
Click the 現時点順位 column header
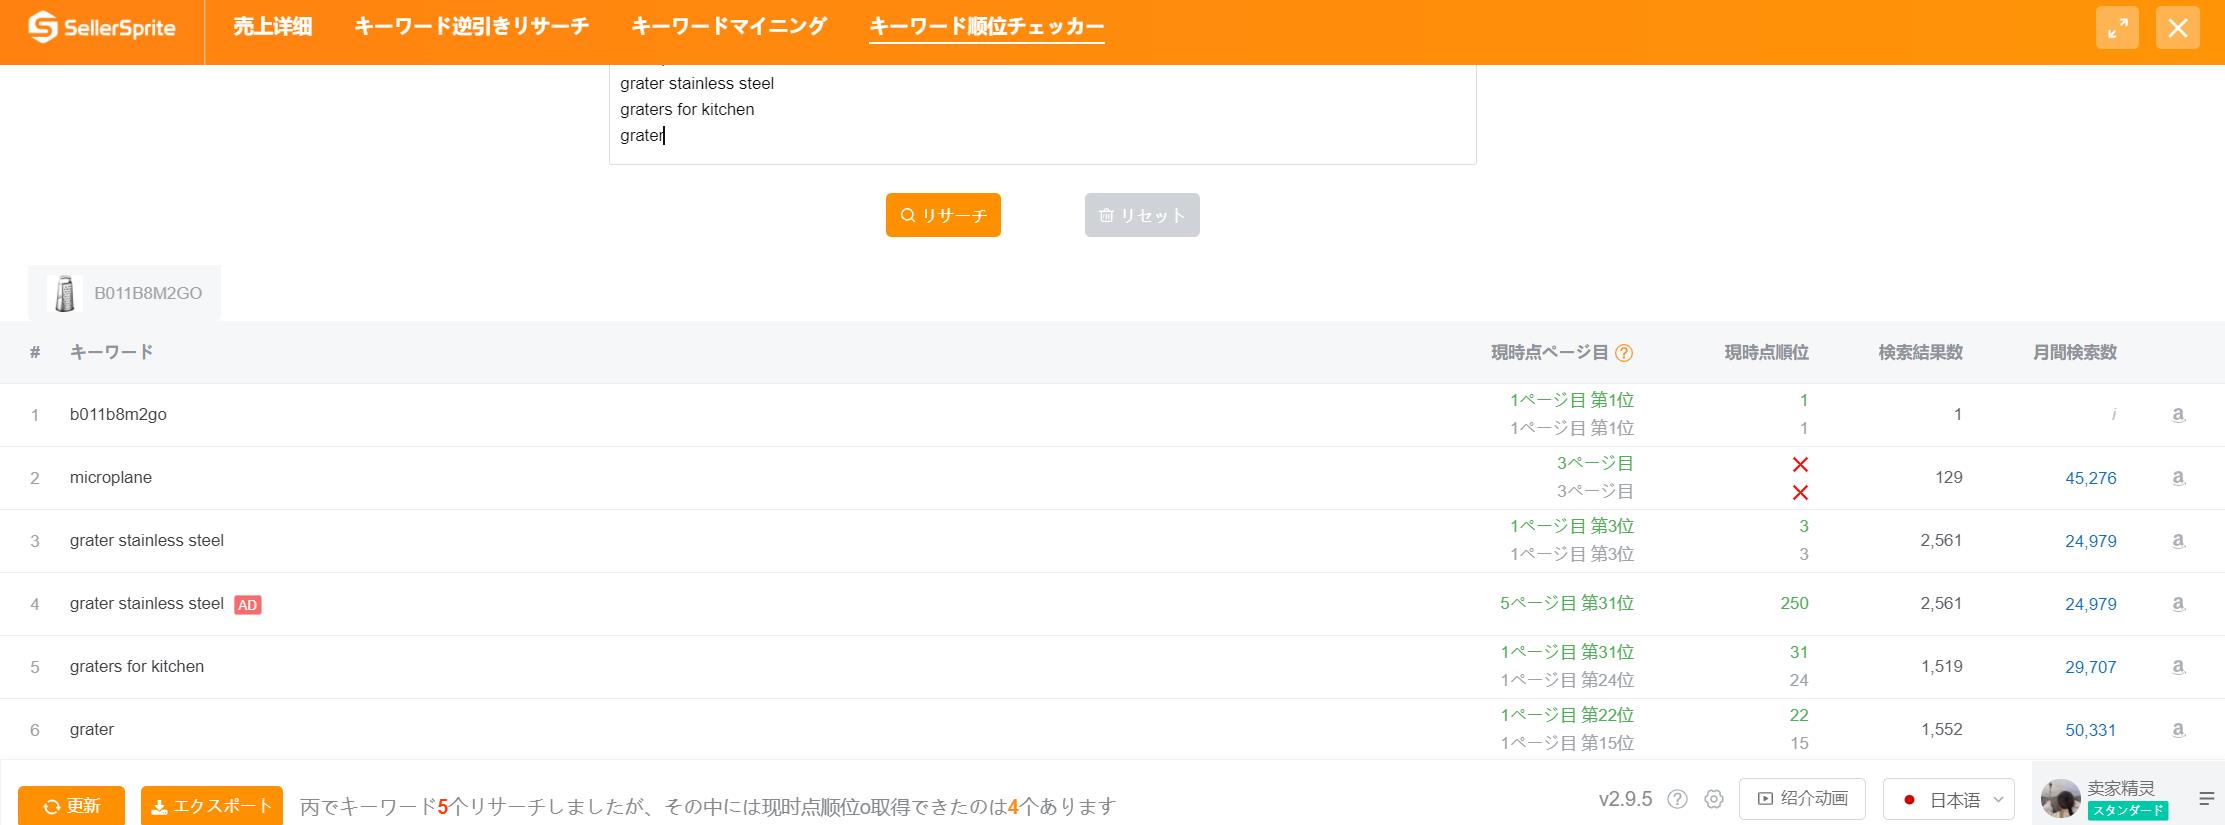(1767, 352)
